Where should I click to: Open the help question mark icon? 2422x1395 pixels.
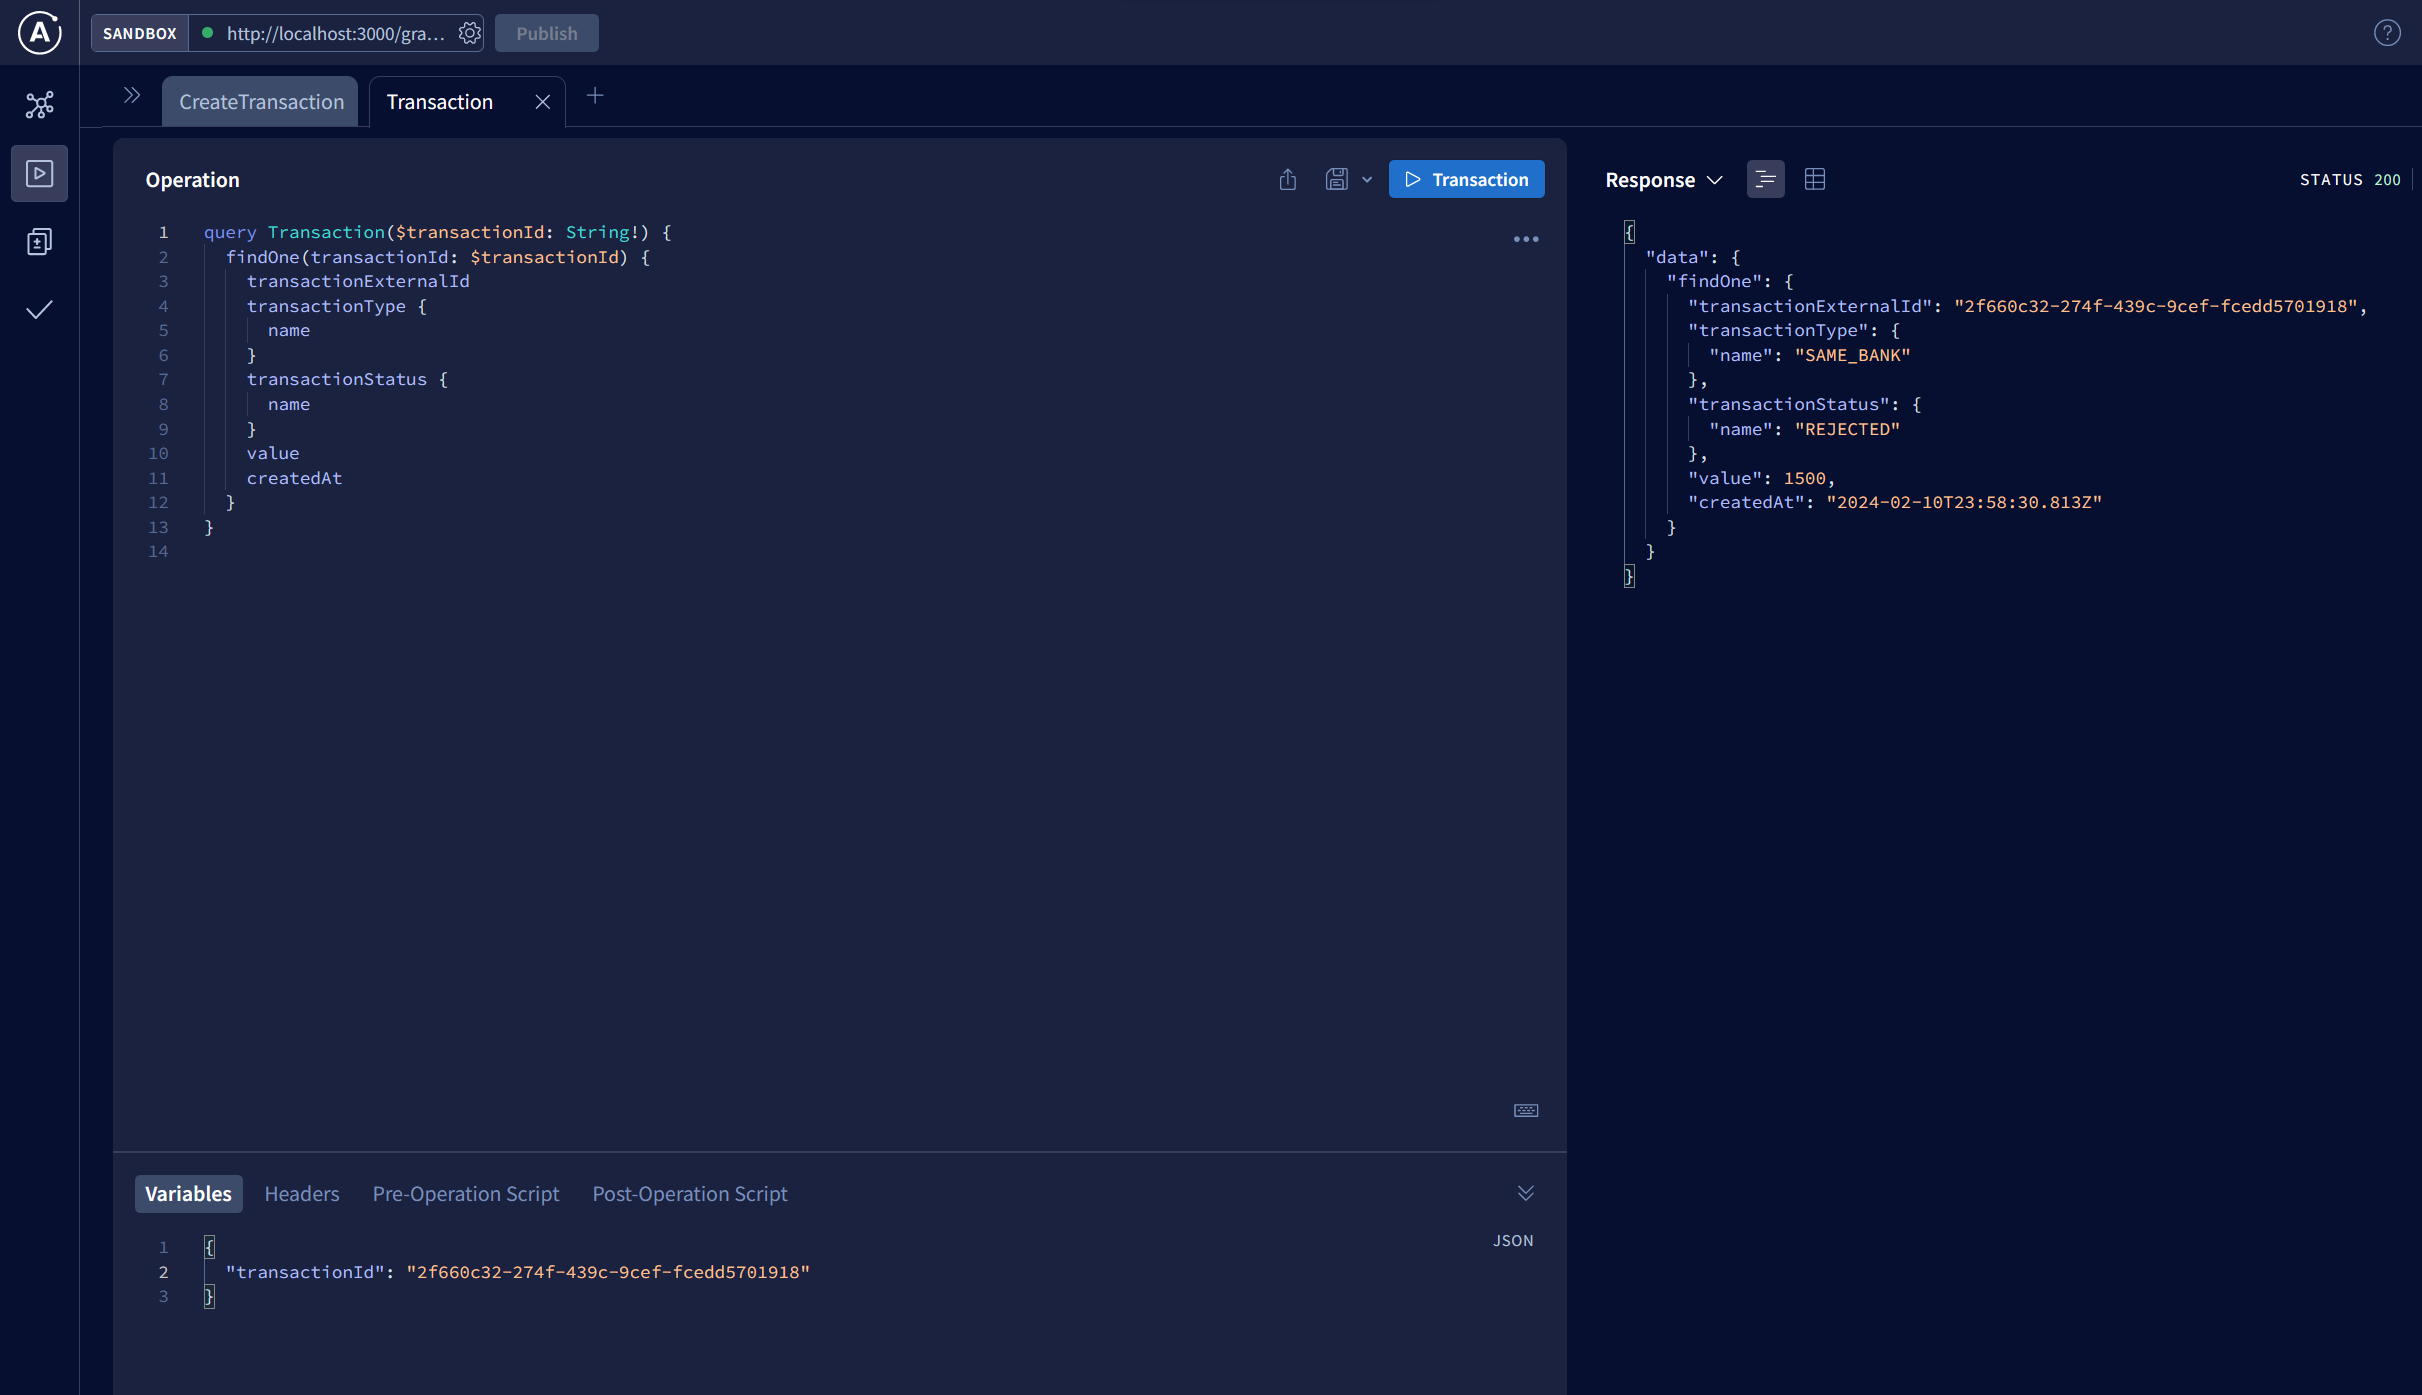click(2387, 33)
